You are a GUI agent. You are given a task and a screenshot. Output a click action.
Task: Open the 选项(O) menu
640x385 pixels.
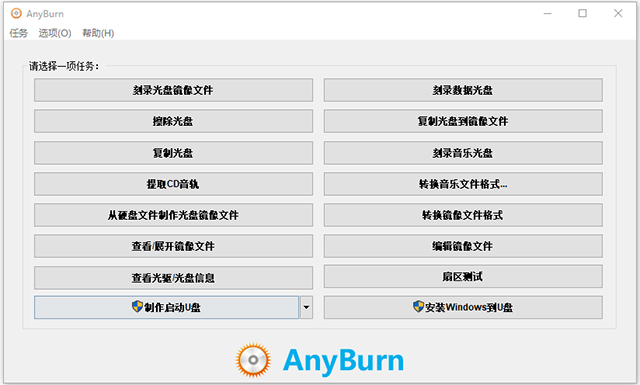point(55,33)
